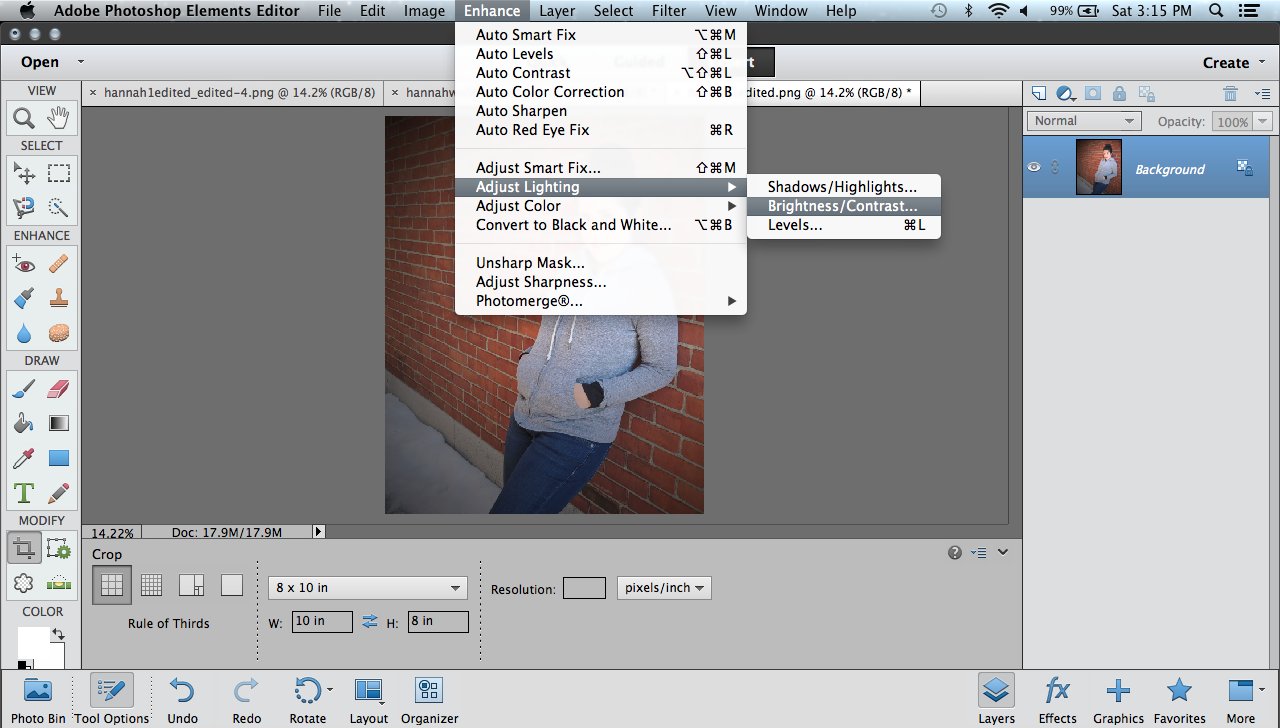Image resolution: width=1280 pixels, height=728 pixels.
Task: Delete layer with trash icon
Action: tap(1230, 93)
